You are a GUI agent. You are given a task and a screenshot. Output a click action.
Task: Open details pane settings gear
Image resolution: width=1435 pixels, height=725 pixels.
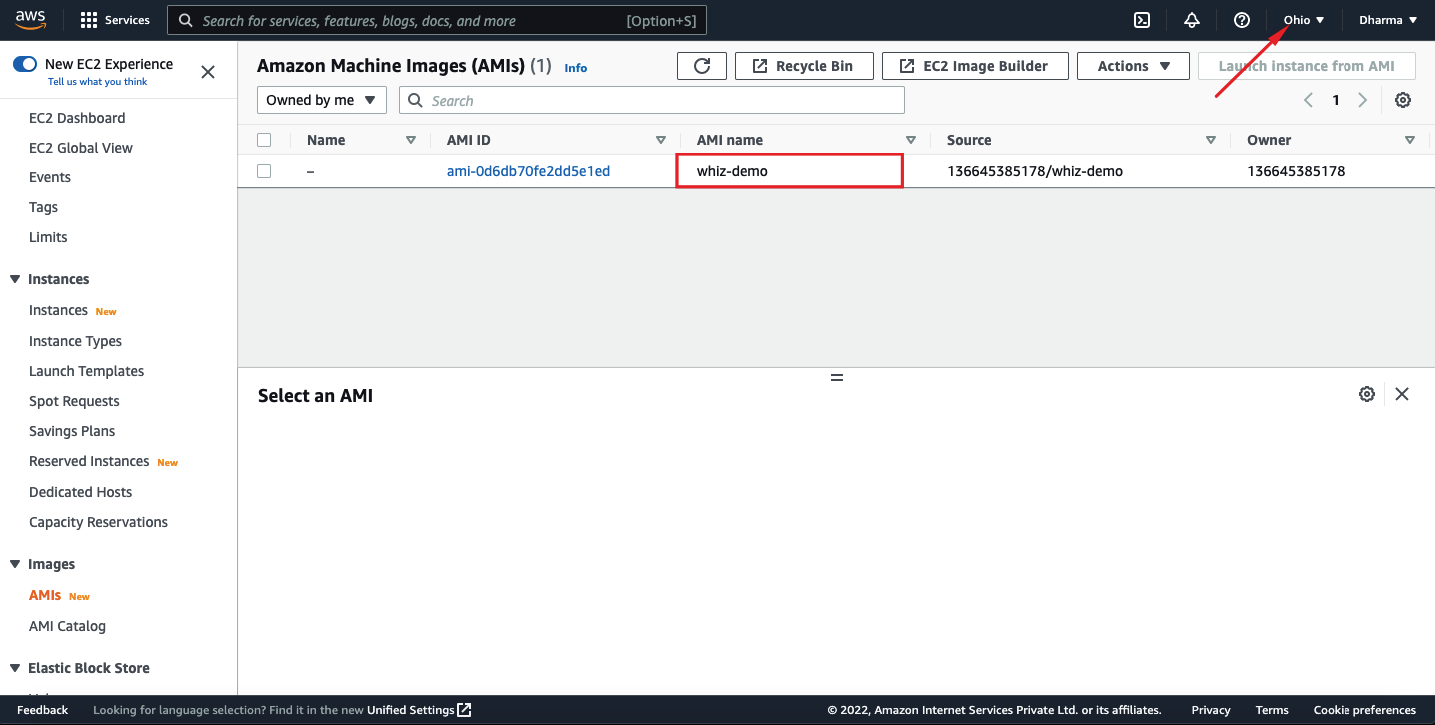1367,394
